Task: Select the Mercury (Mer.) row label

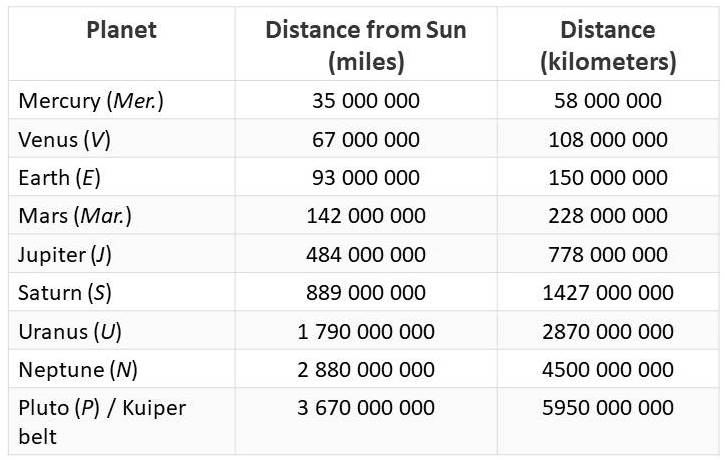Action: (x=91, y=101)
